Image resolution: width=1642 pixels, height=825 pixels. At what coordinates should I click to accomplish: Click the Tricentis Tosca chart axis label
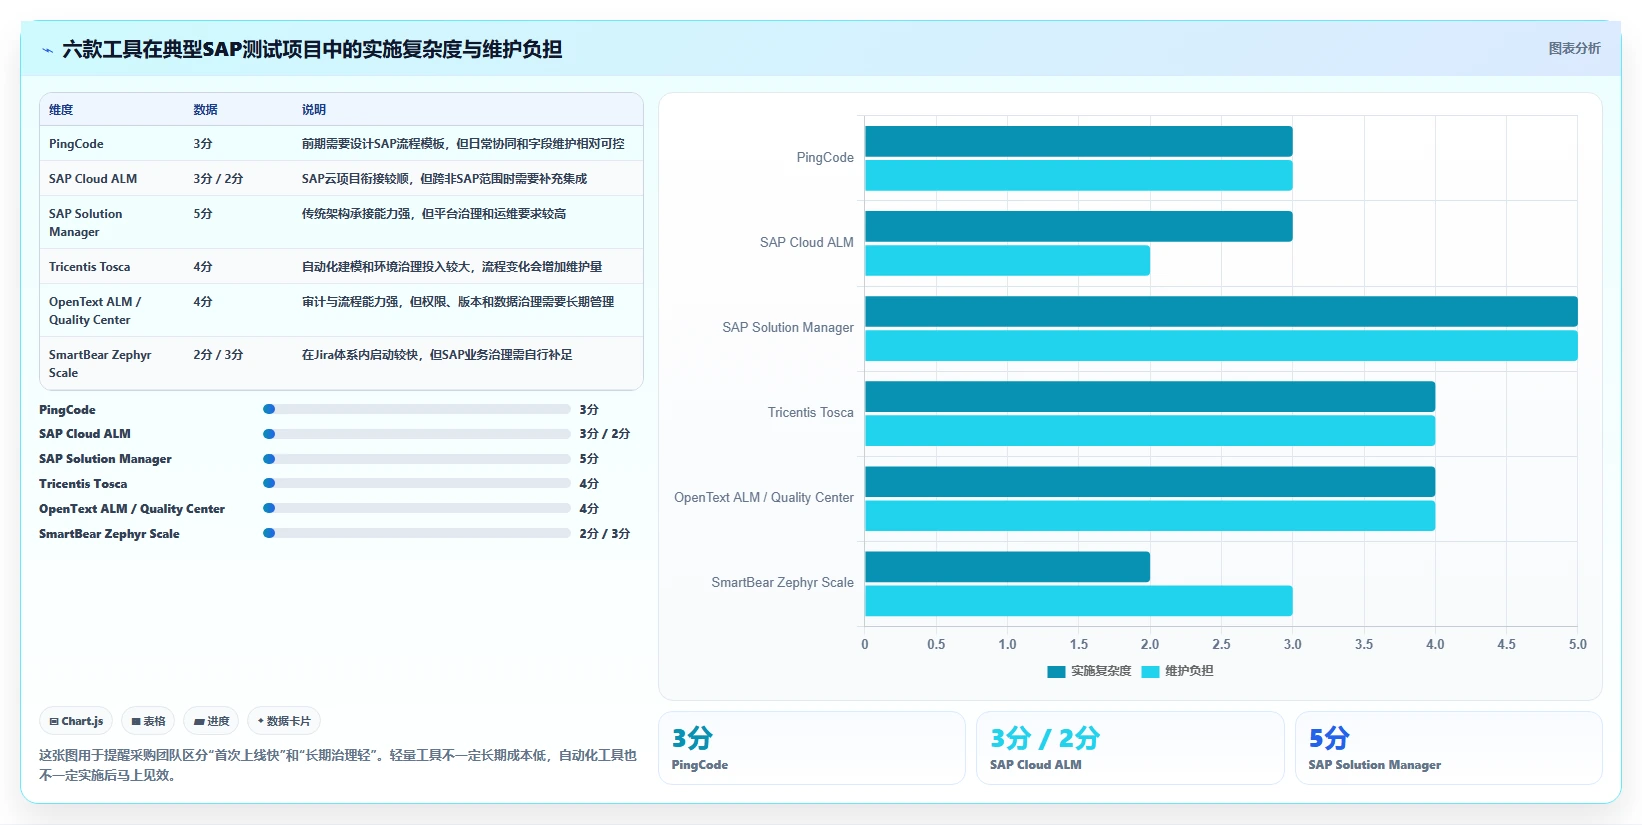pyautogui.click(x=811, y=413)
